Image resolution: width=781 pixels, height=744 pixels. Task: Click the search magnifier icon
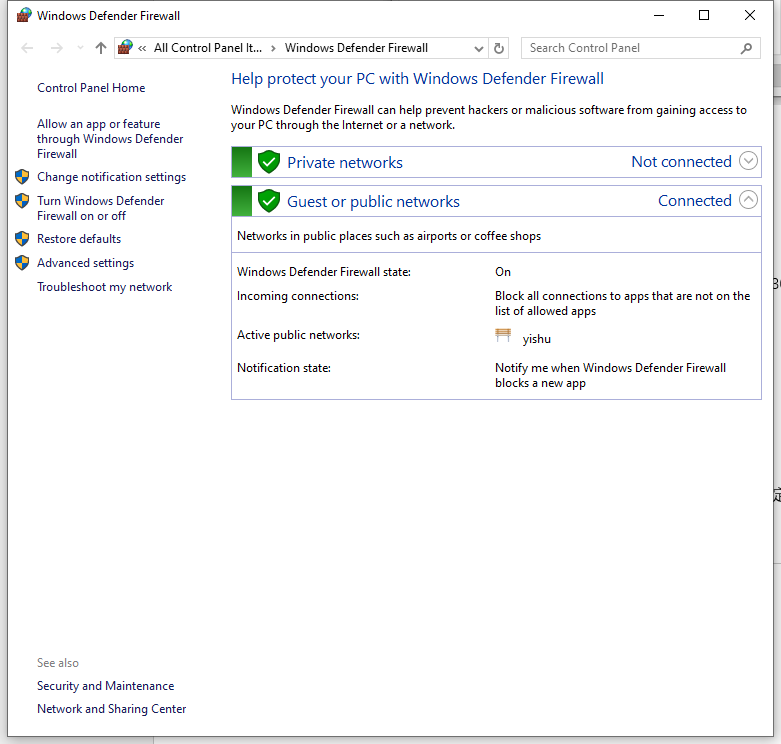pyautogui.click(x=746, y=48)
